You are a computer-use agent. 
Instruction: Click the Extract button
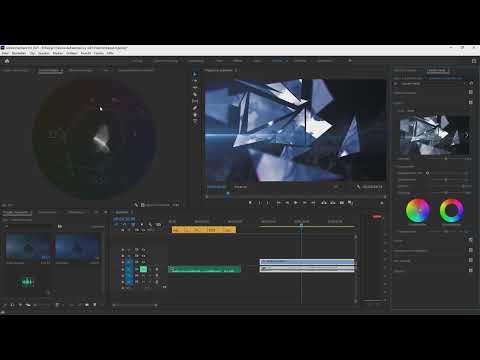click(333, 203)
